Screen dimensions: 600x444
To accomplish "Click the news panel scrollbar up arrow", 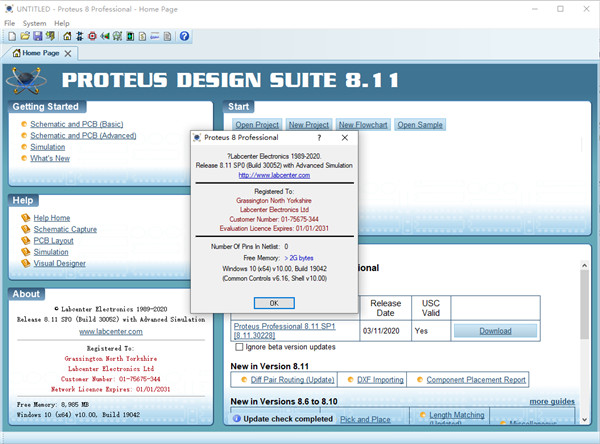I will (584, 265).
